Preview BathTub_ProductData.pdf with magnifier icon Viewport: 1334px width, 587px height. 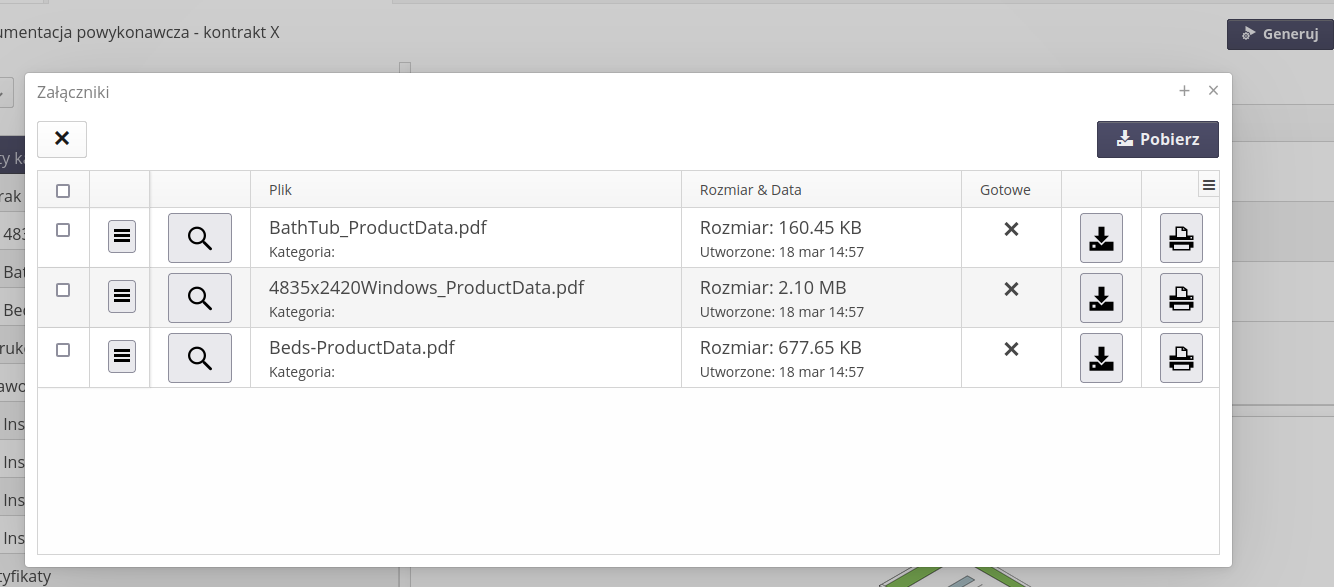coord(200,238)
